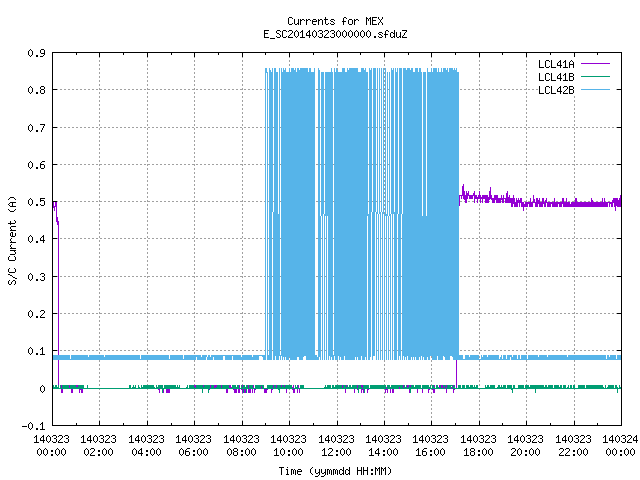The height and width of the screenshot is (480, 640).
Task: Click the 0 y-axis tick label
Action: [x=42, y=389]
